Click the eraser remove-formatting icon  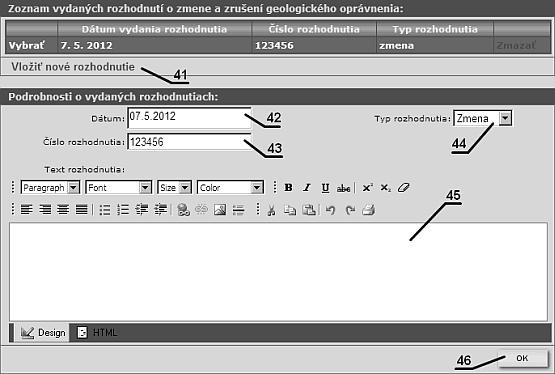404,188
